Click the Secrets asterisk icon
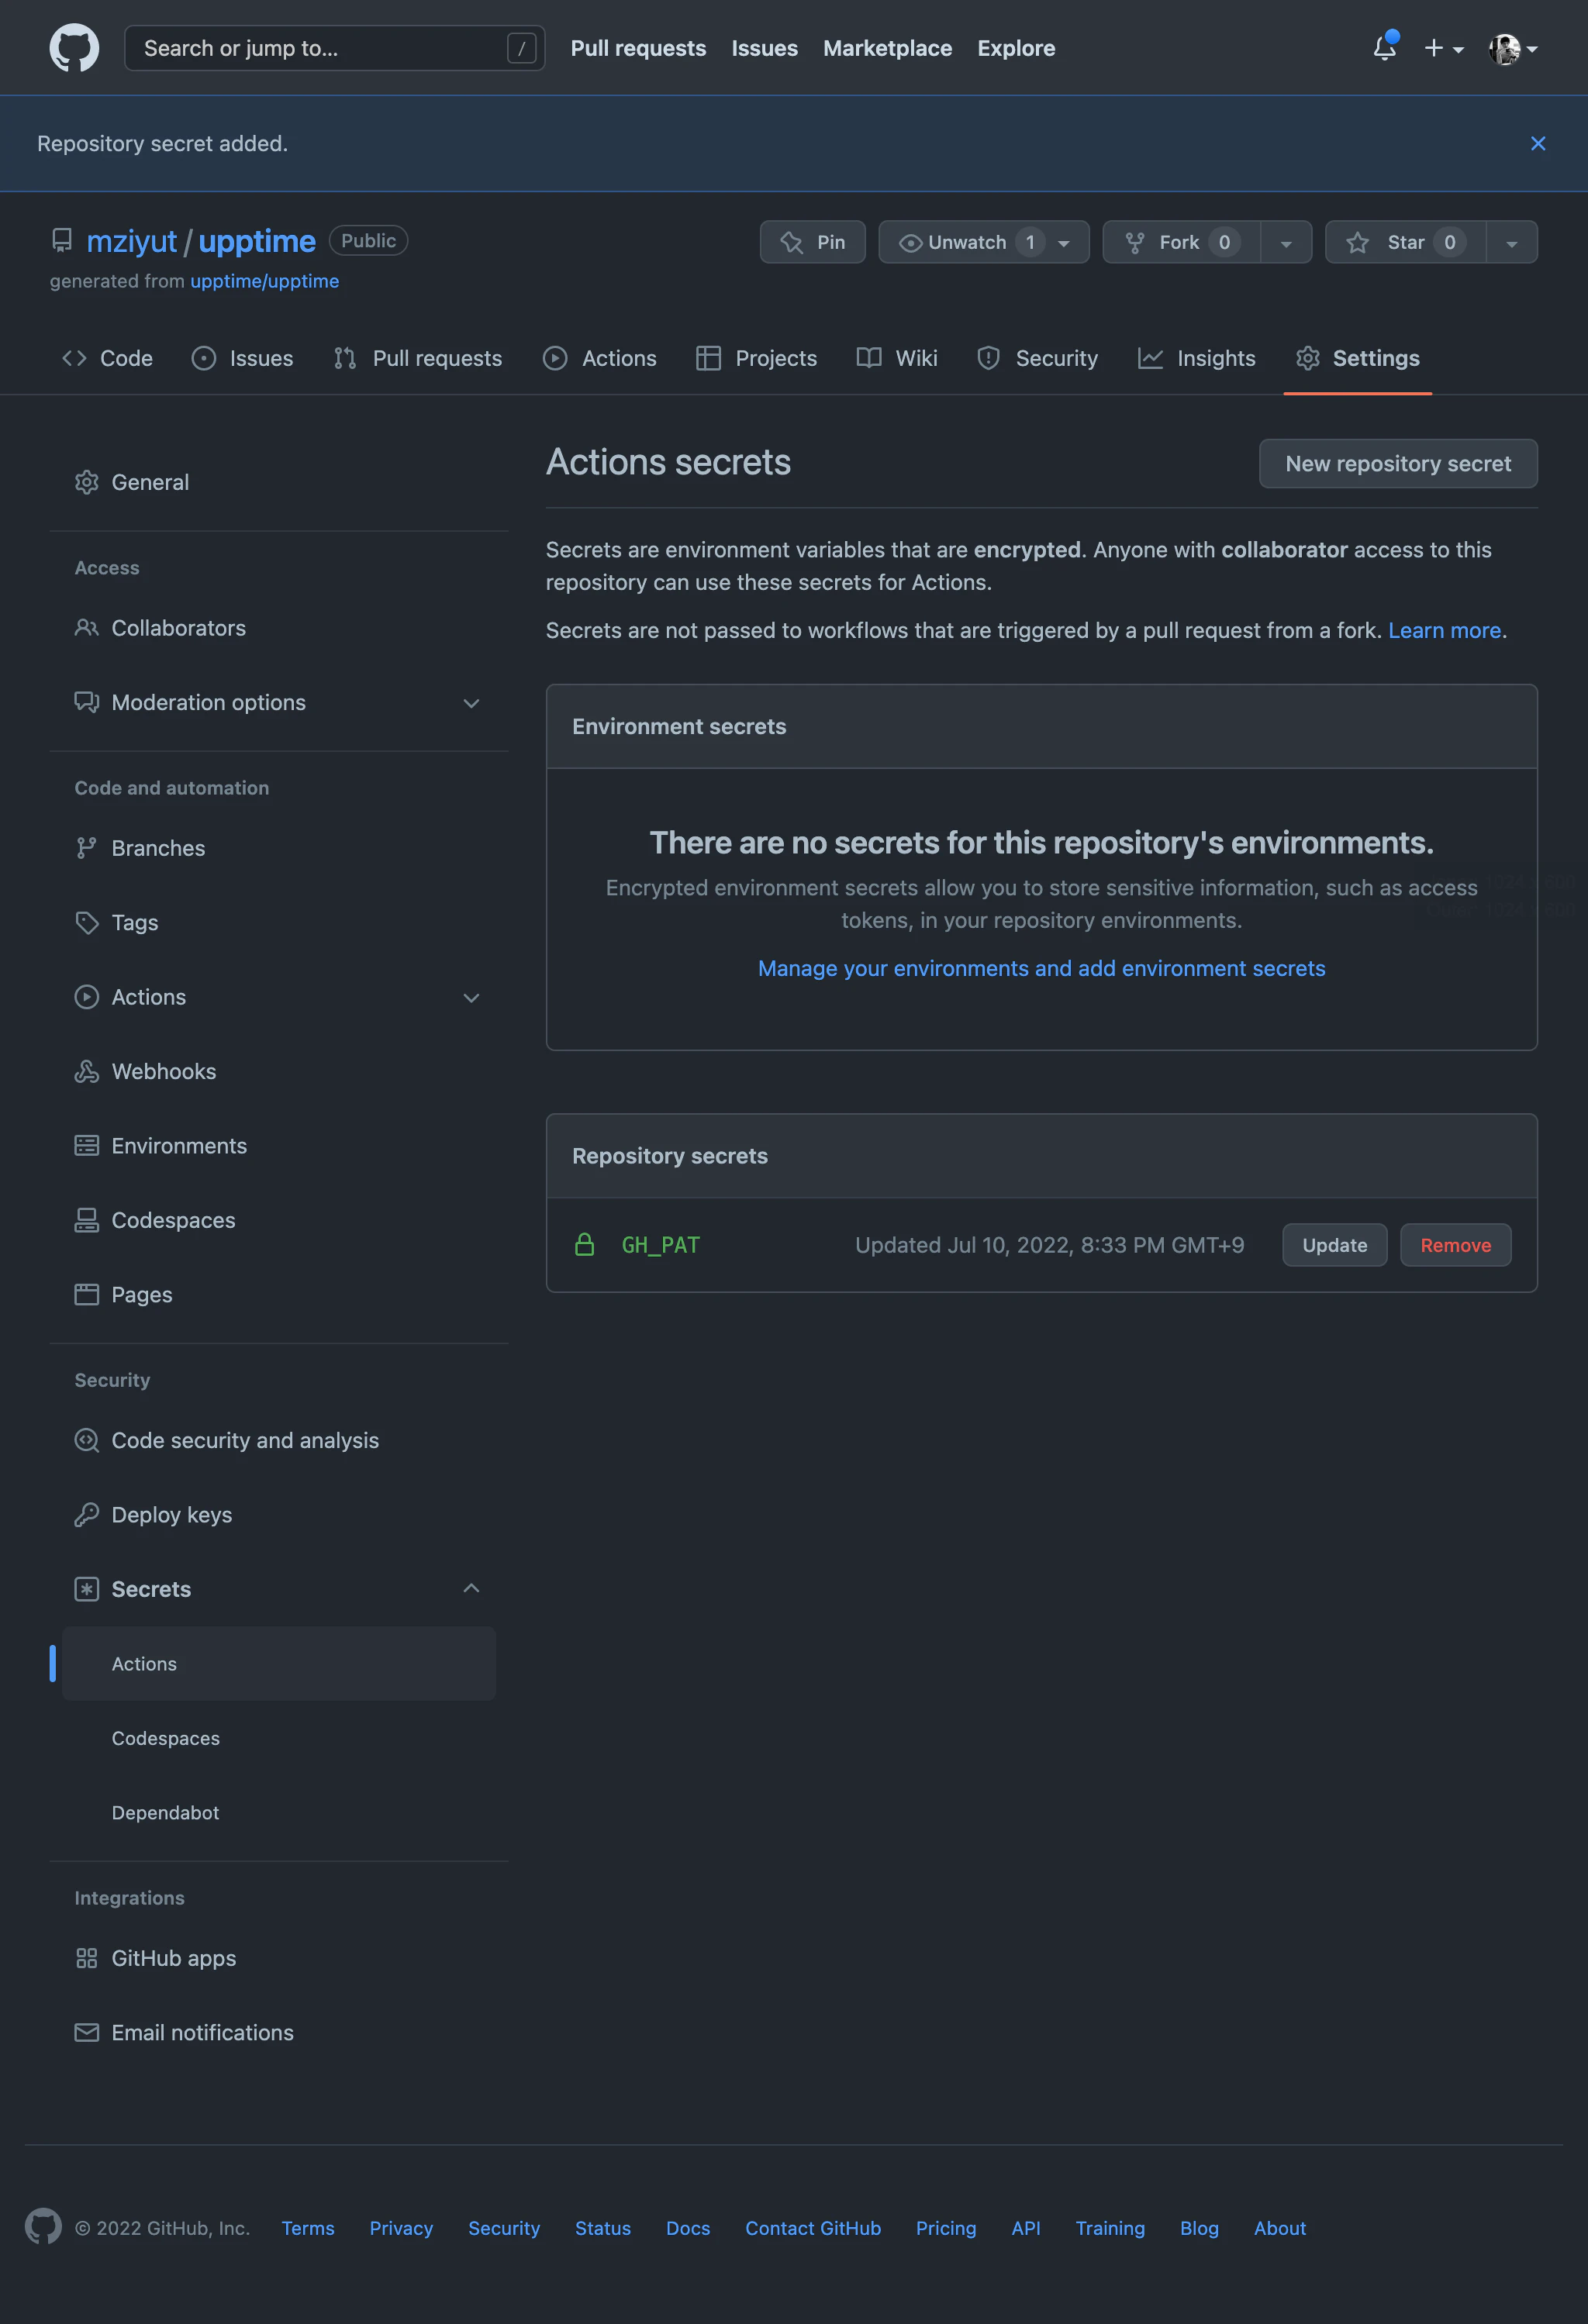 (x=87, y=1589)
